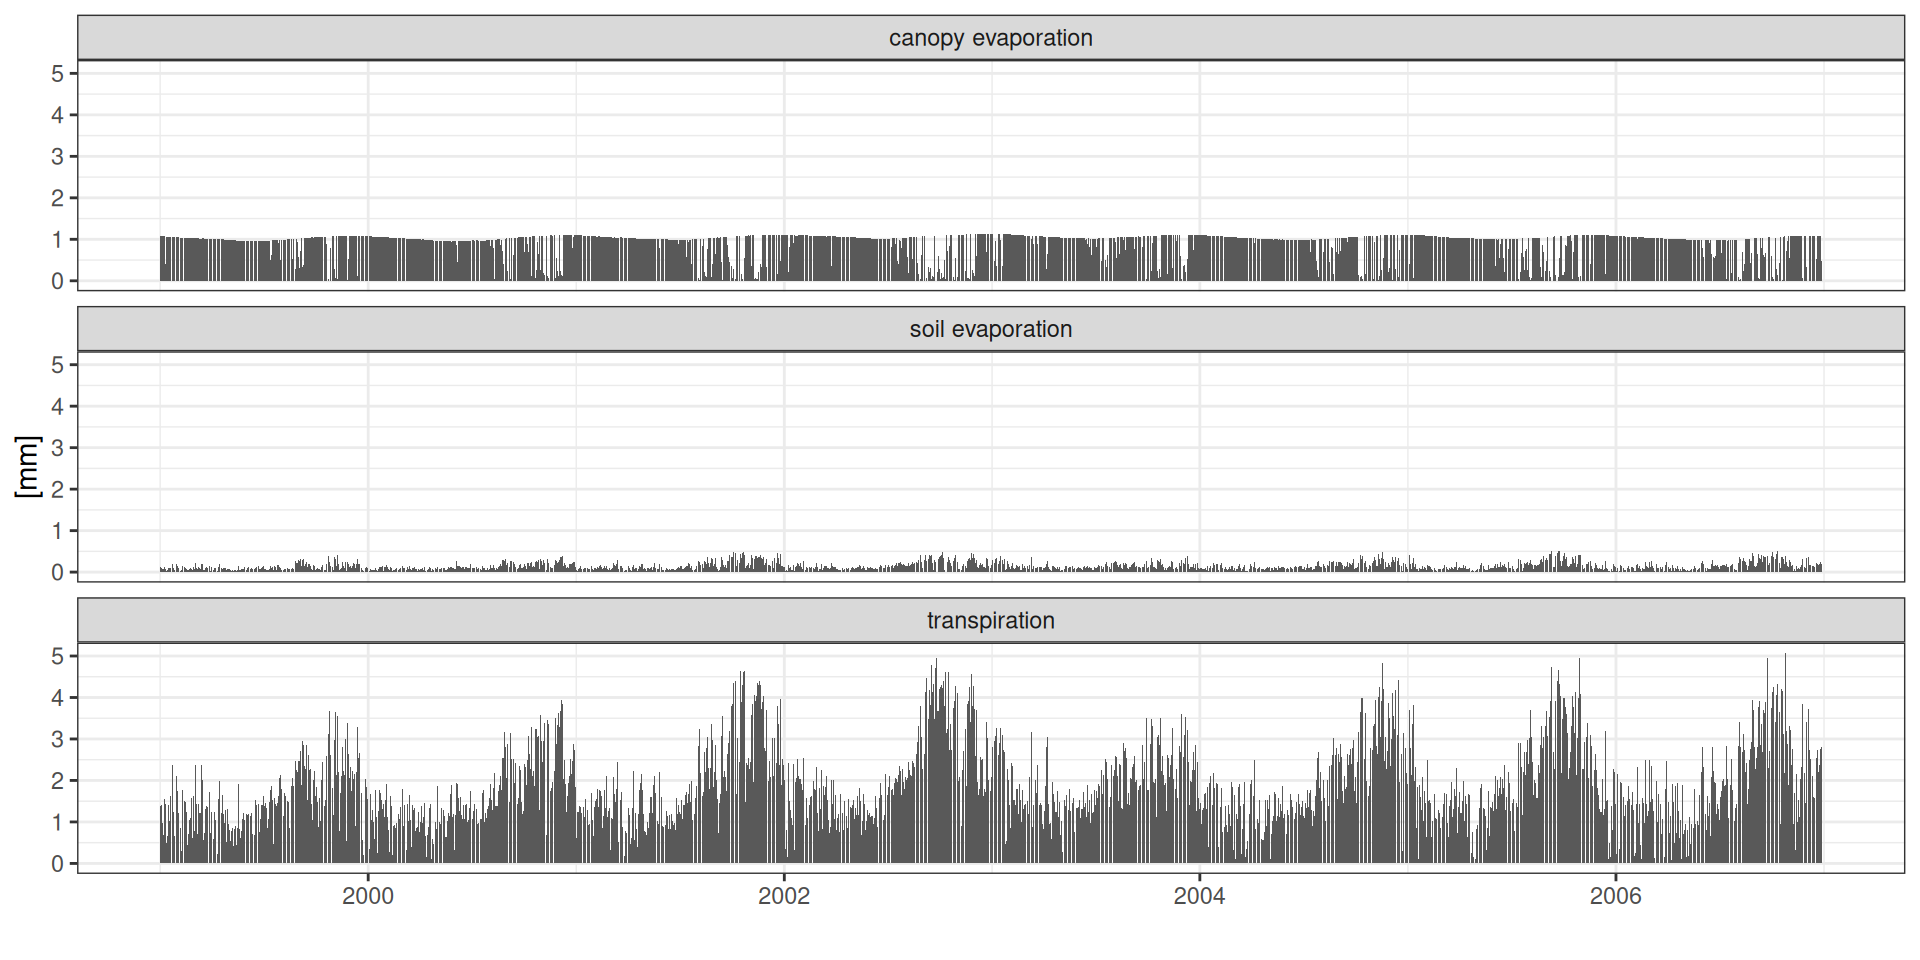Click tick label 1 in transpiration panel
This screenshot has width=1920, height=960.
[x=58, y=823]
